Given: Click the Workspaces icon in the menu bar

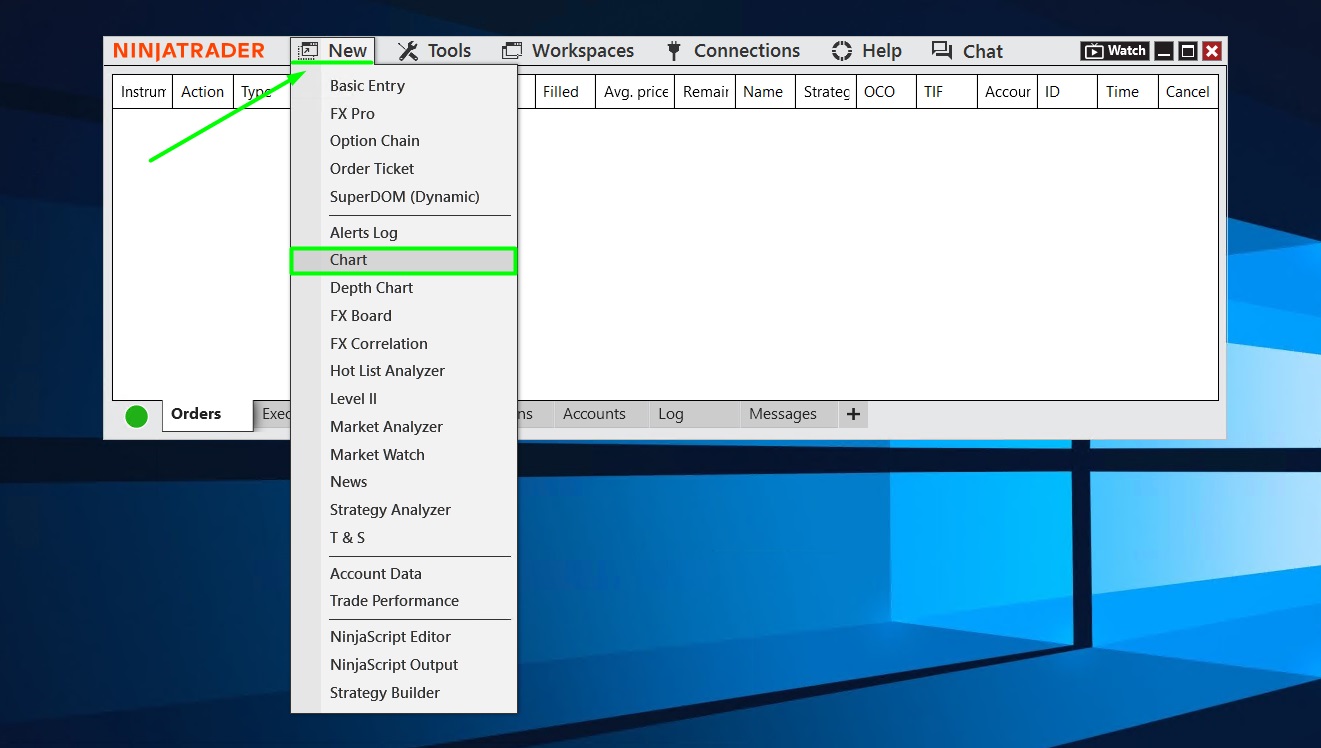Looking at the screenshot, I should click(x=511, y=49).
